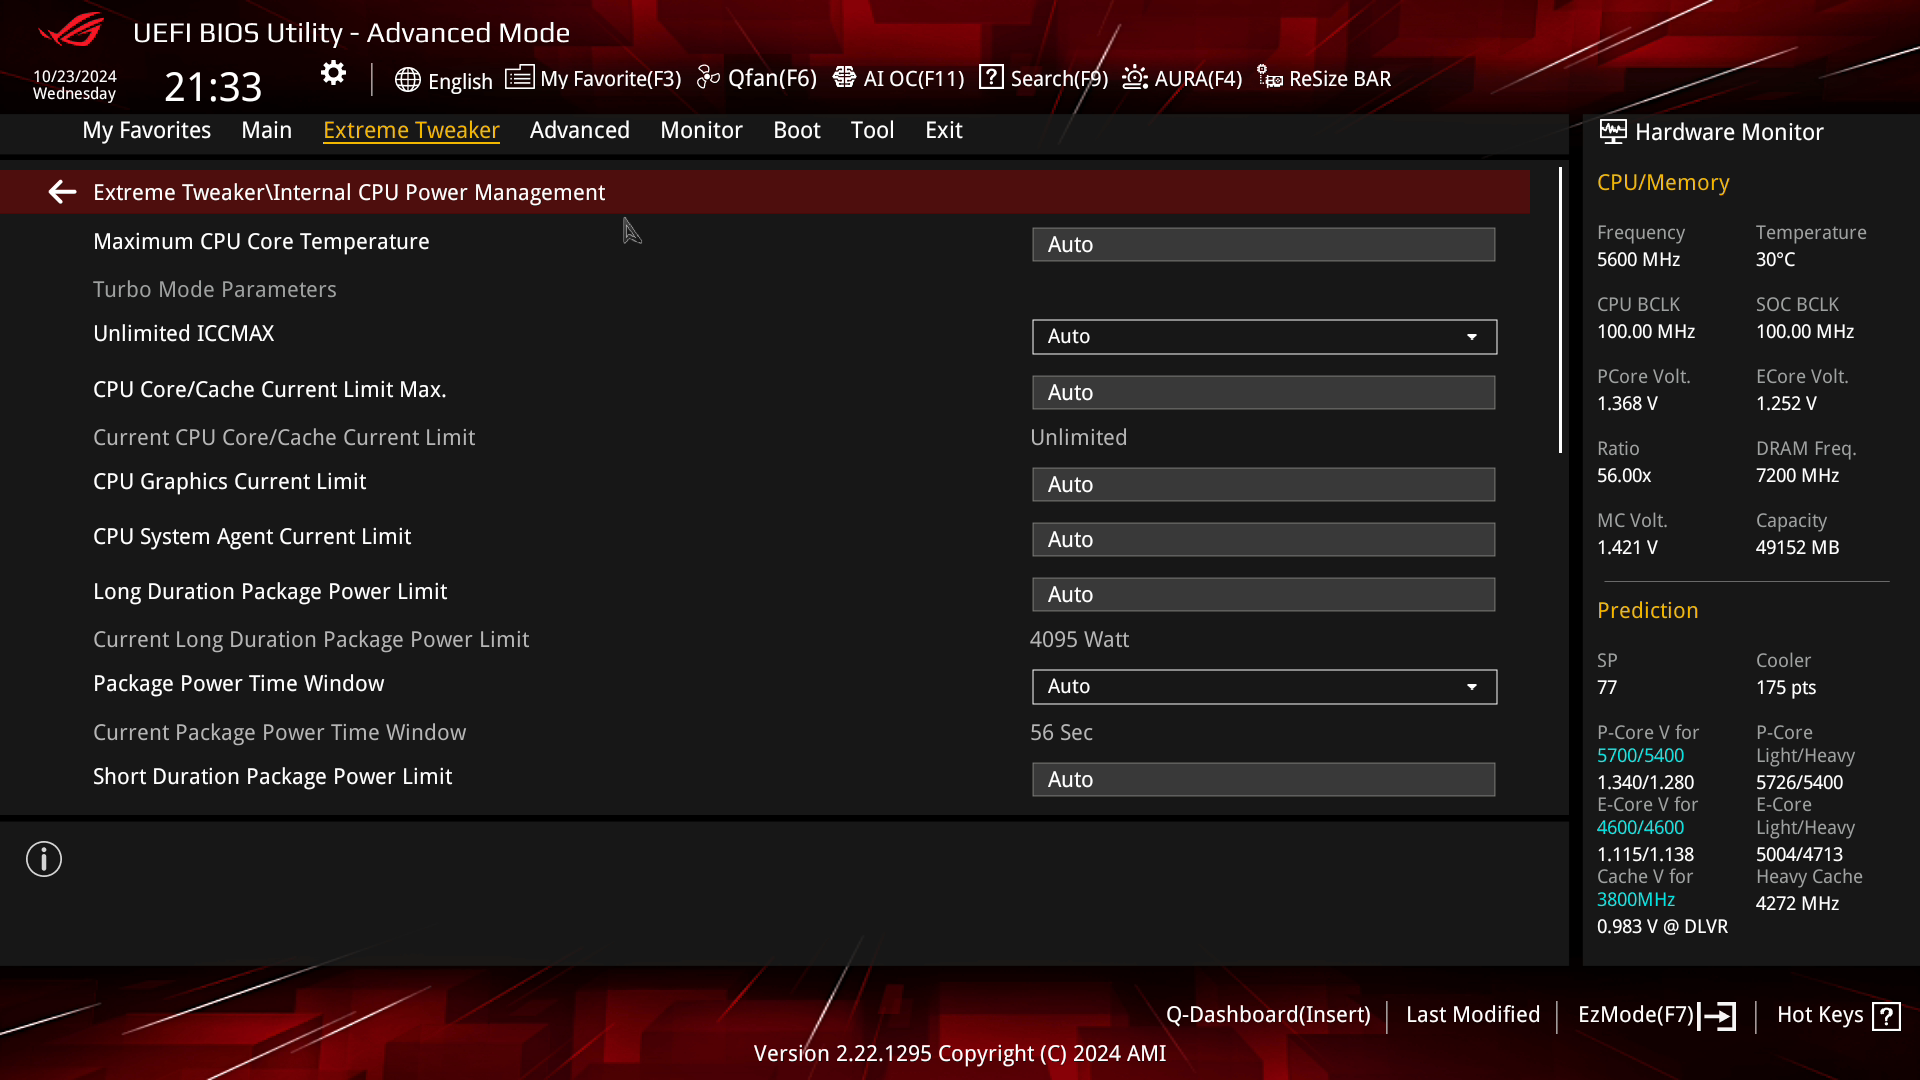1920x1080 pixels.
Task: Open the Maximum CPU Core Temperature selector
Action: pos(1263,244)
